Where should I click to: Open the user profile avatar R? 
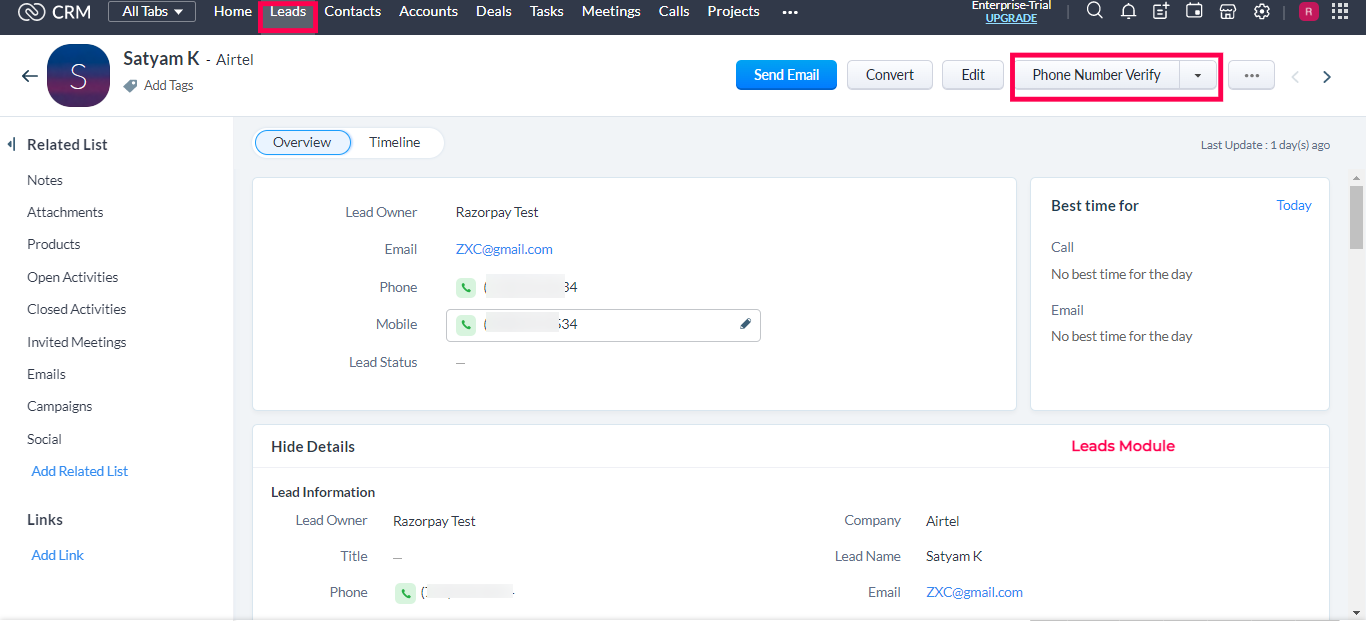pyautogui.click(x=1308, y=11)
